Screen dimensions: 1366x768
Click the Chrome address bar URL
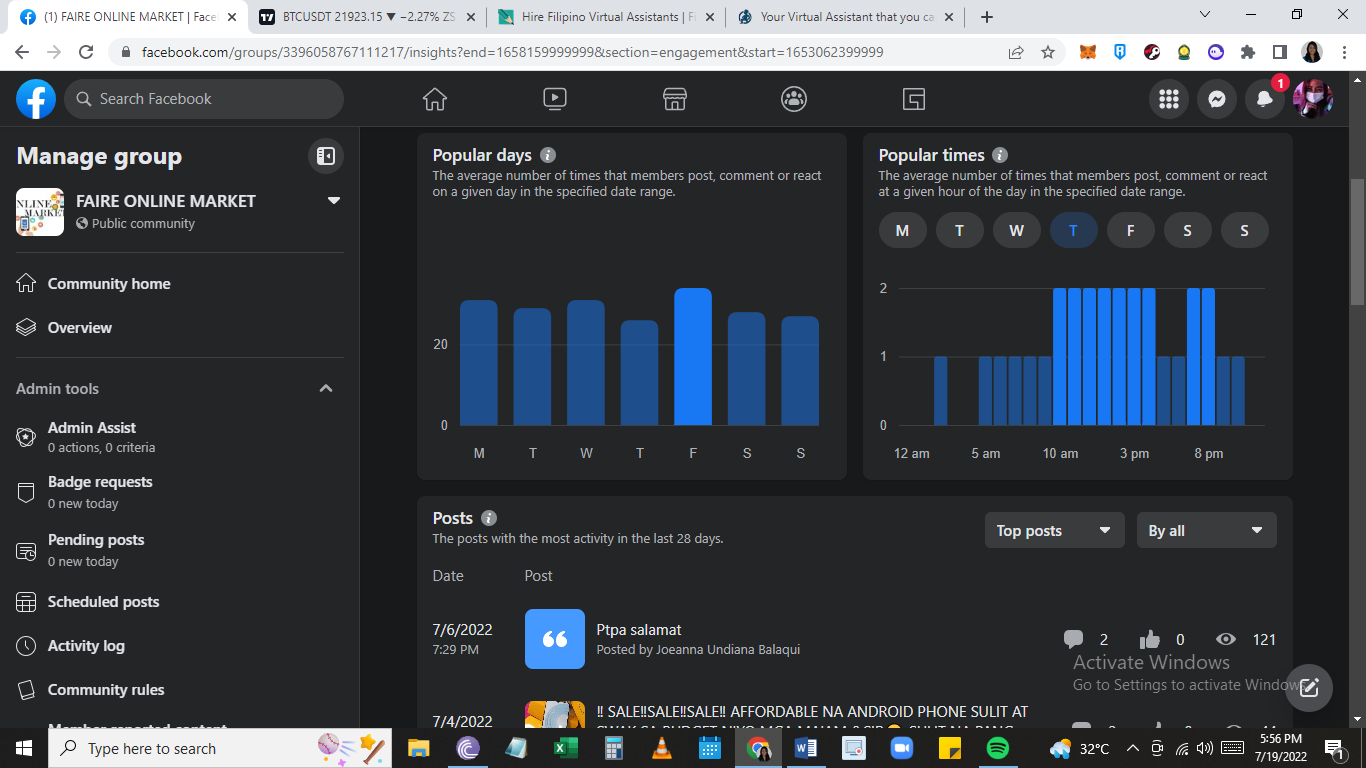(512, 52)
